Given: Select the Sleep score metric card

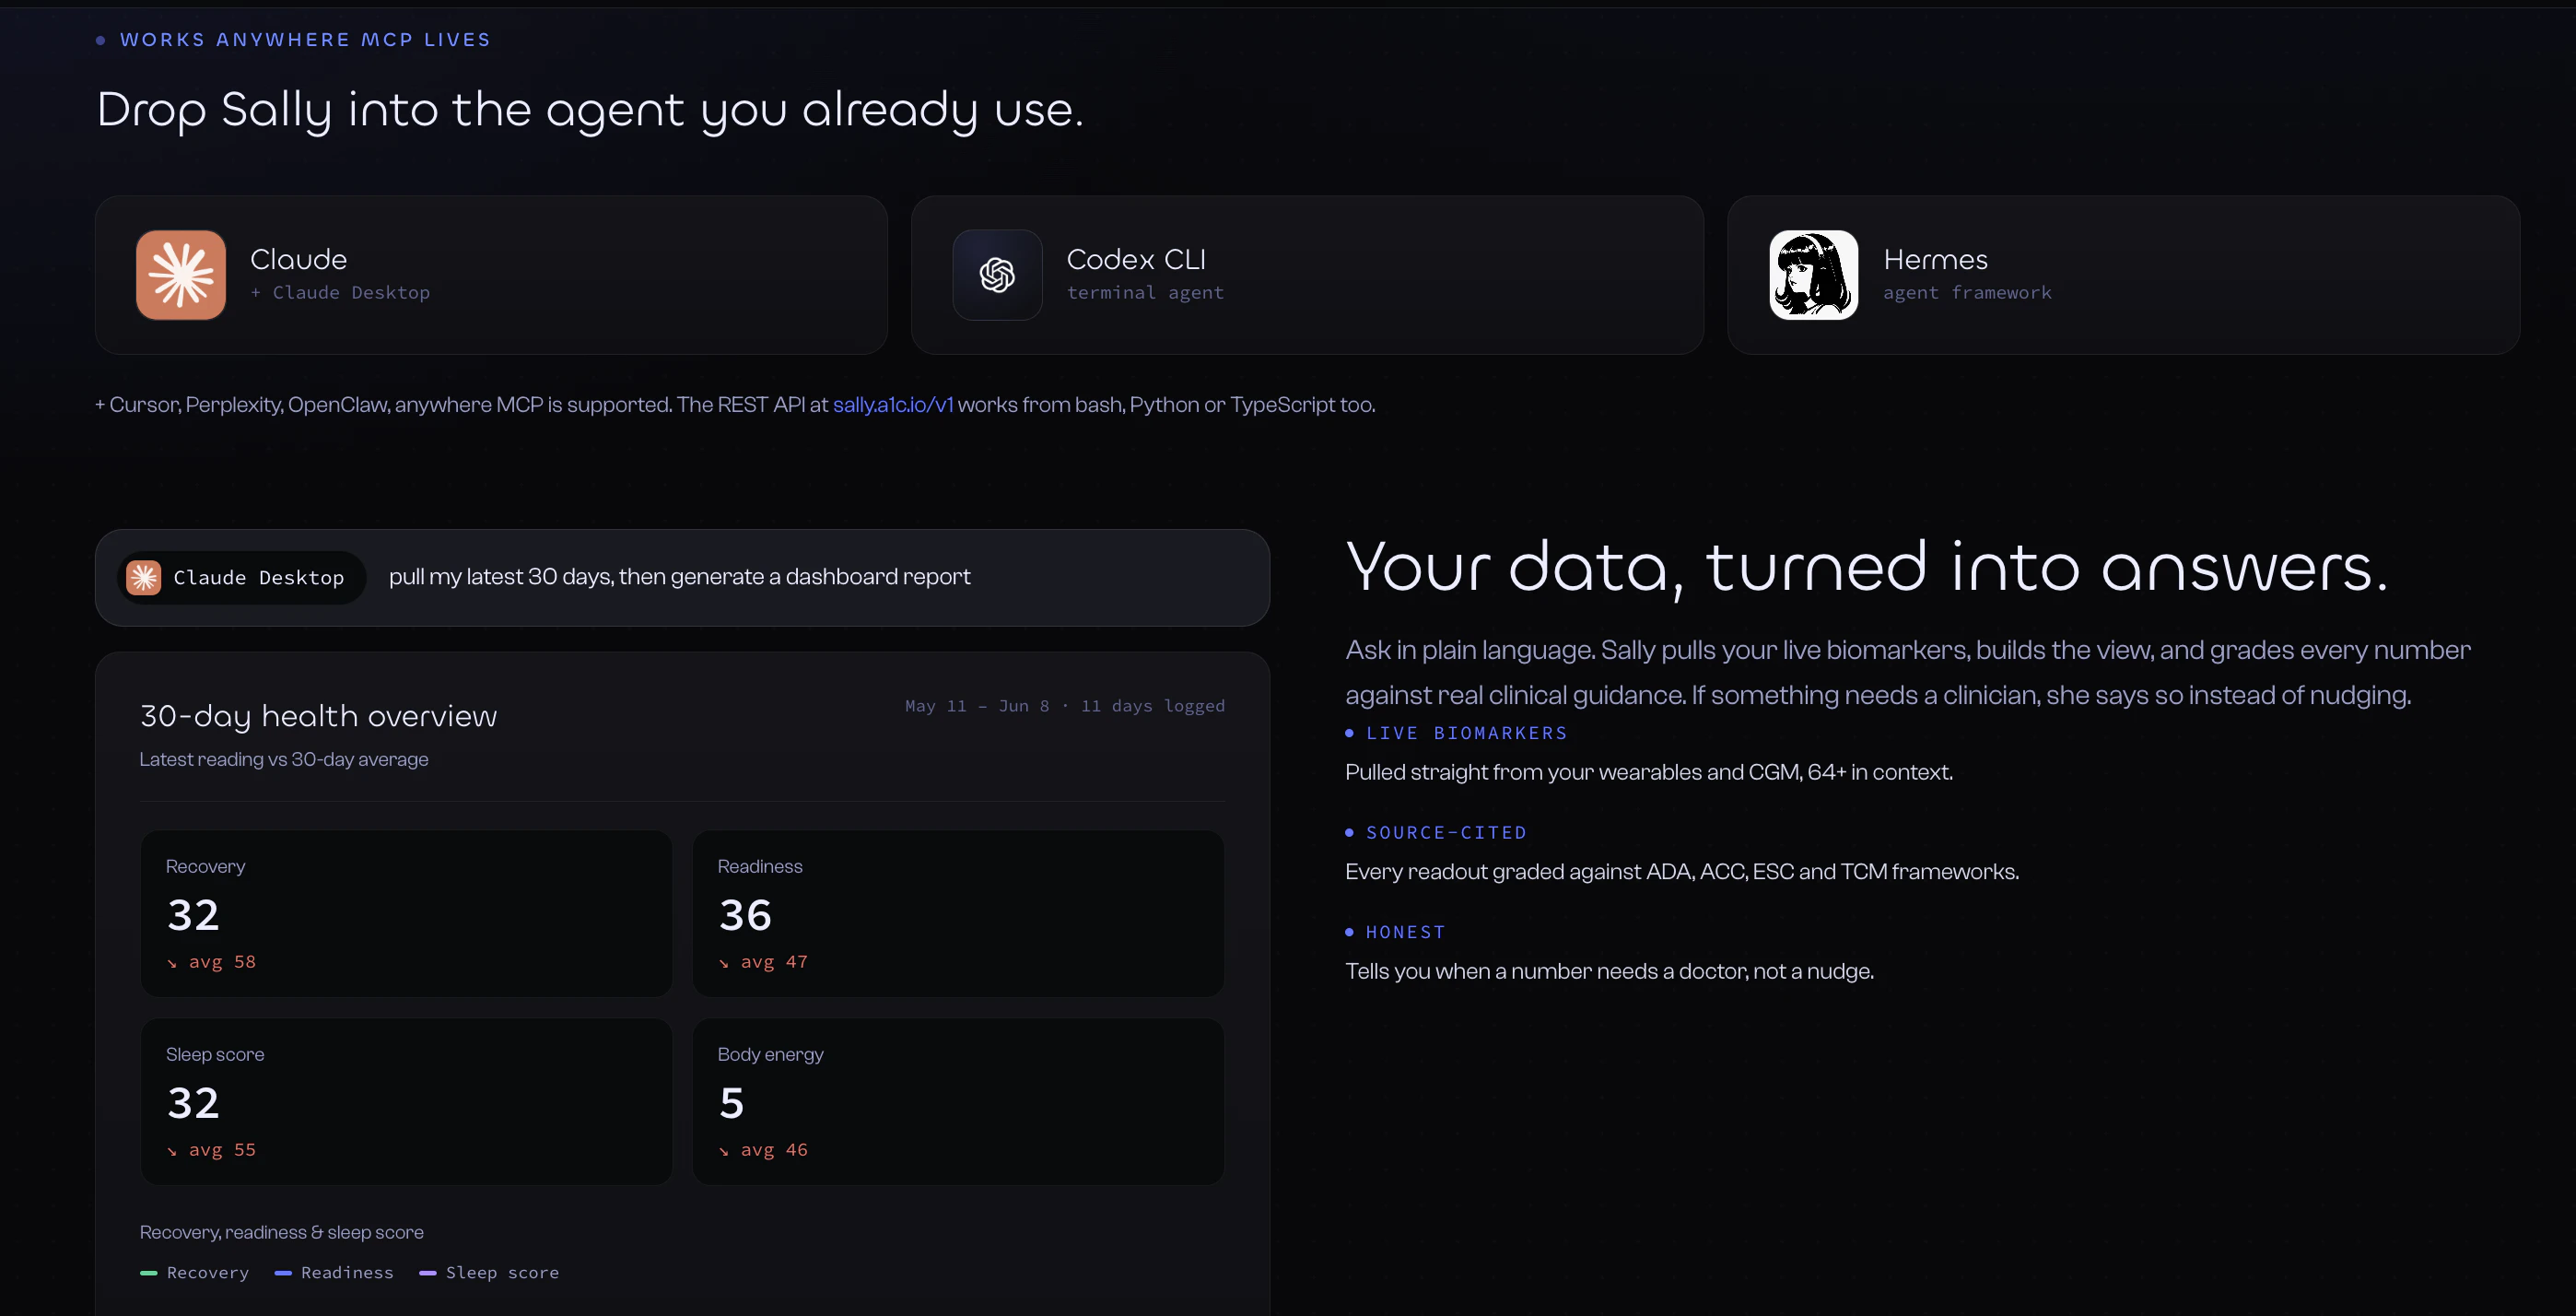Looking at the screenshot, I should click(406, 1101).
